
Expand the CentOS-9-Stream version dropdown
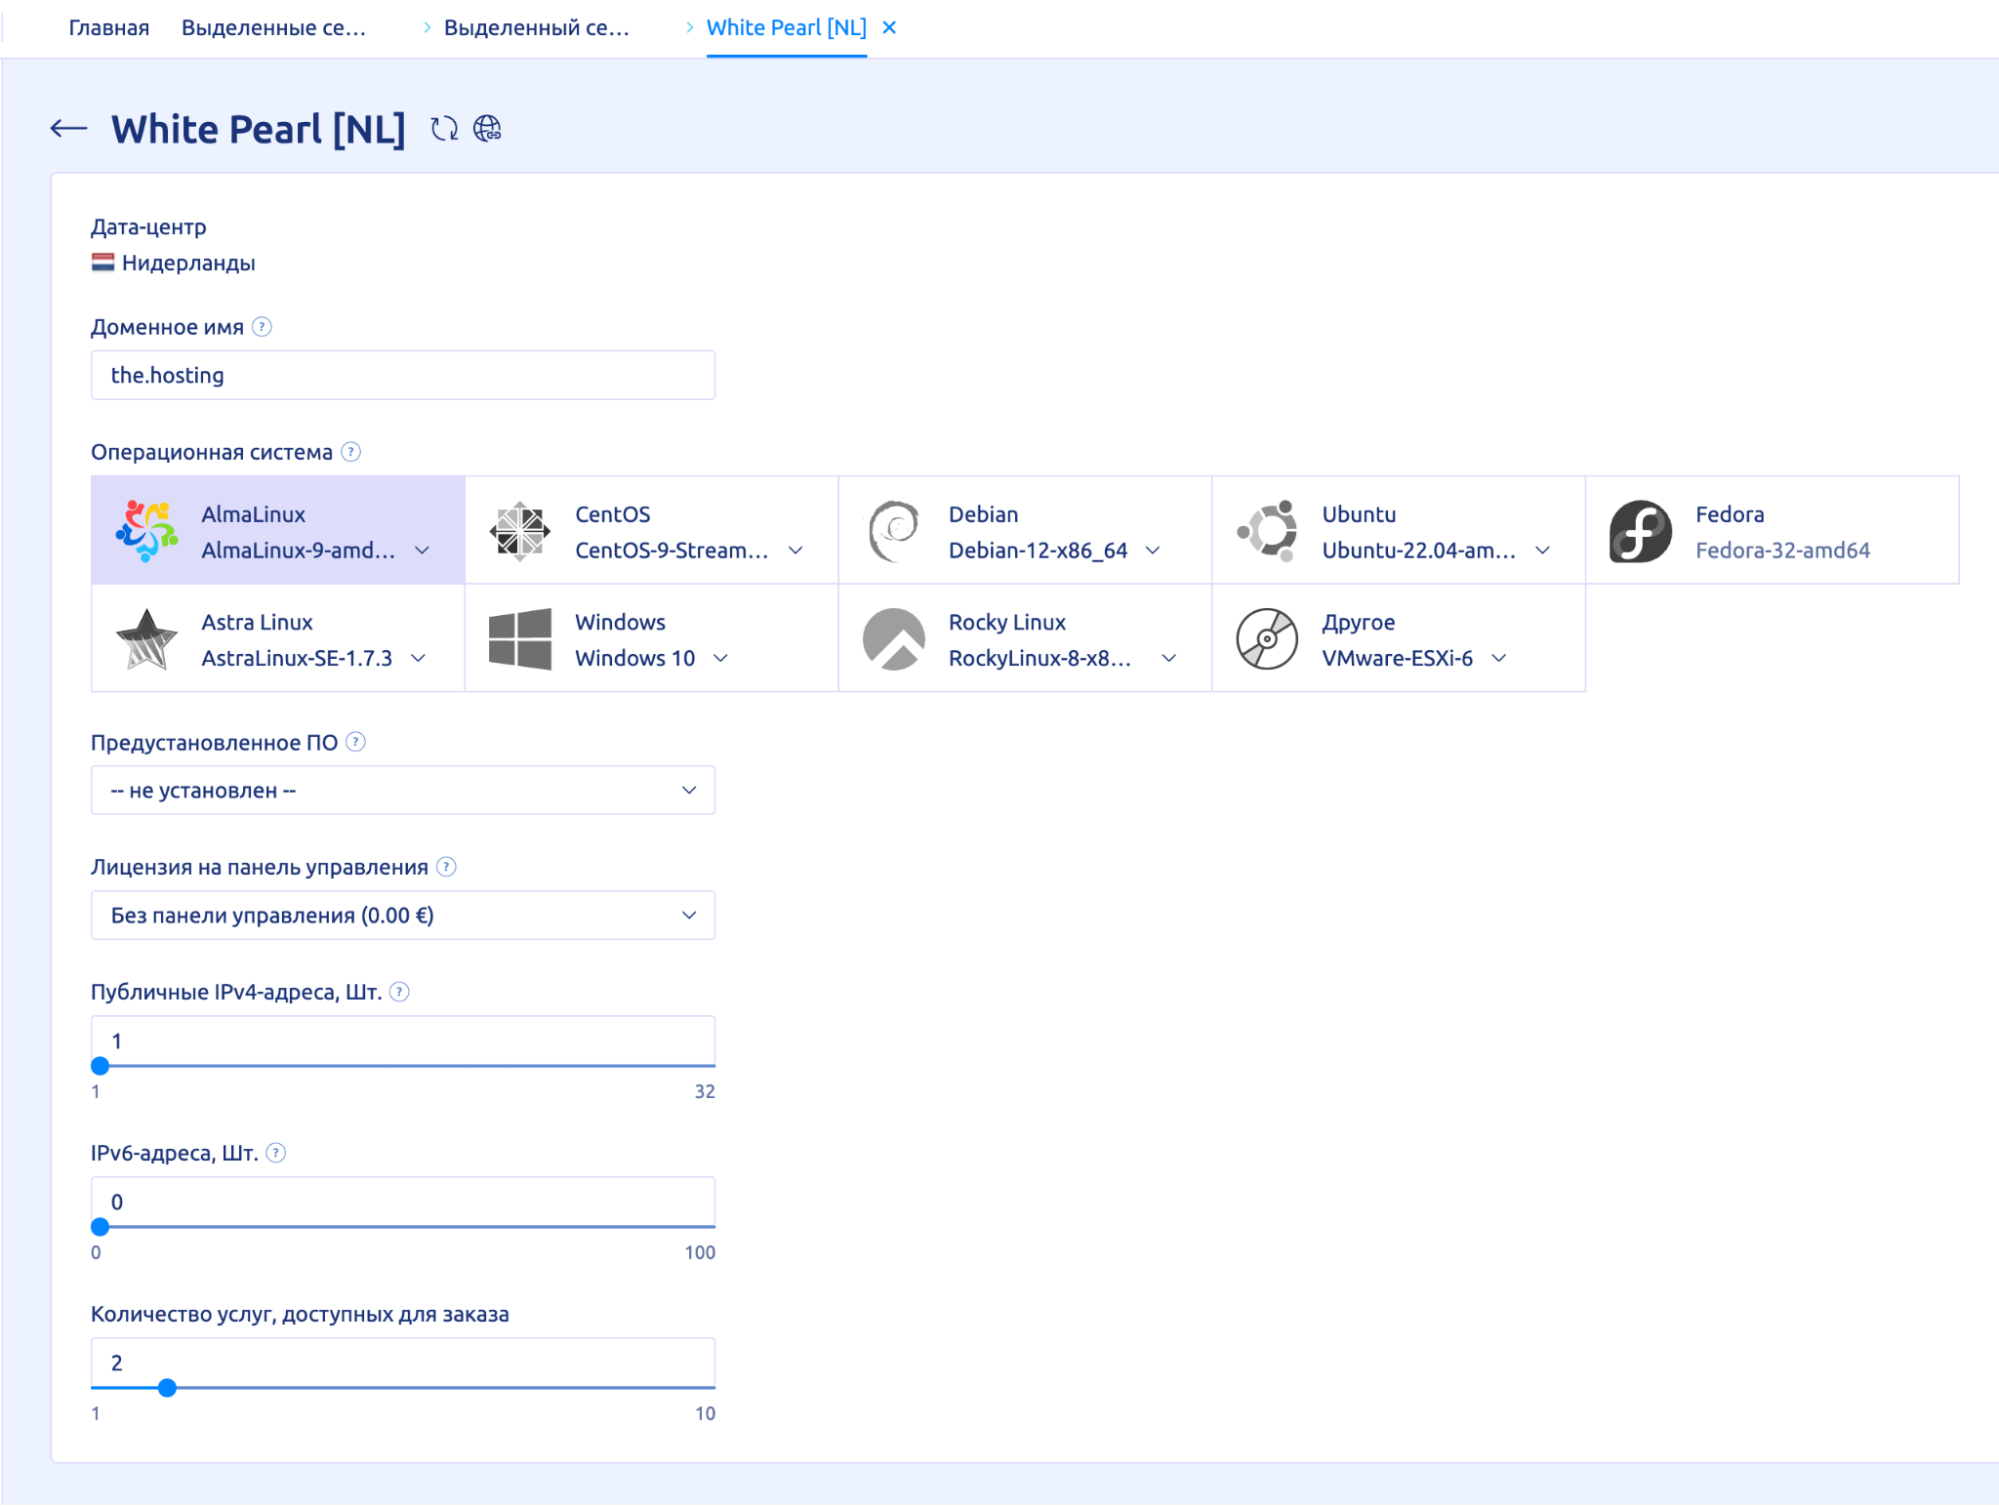[796, 551]
